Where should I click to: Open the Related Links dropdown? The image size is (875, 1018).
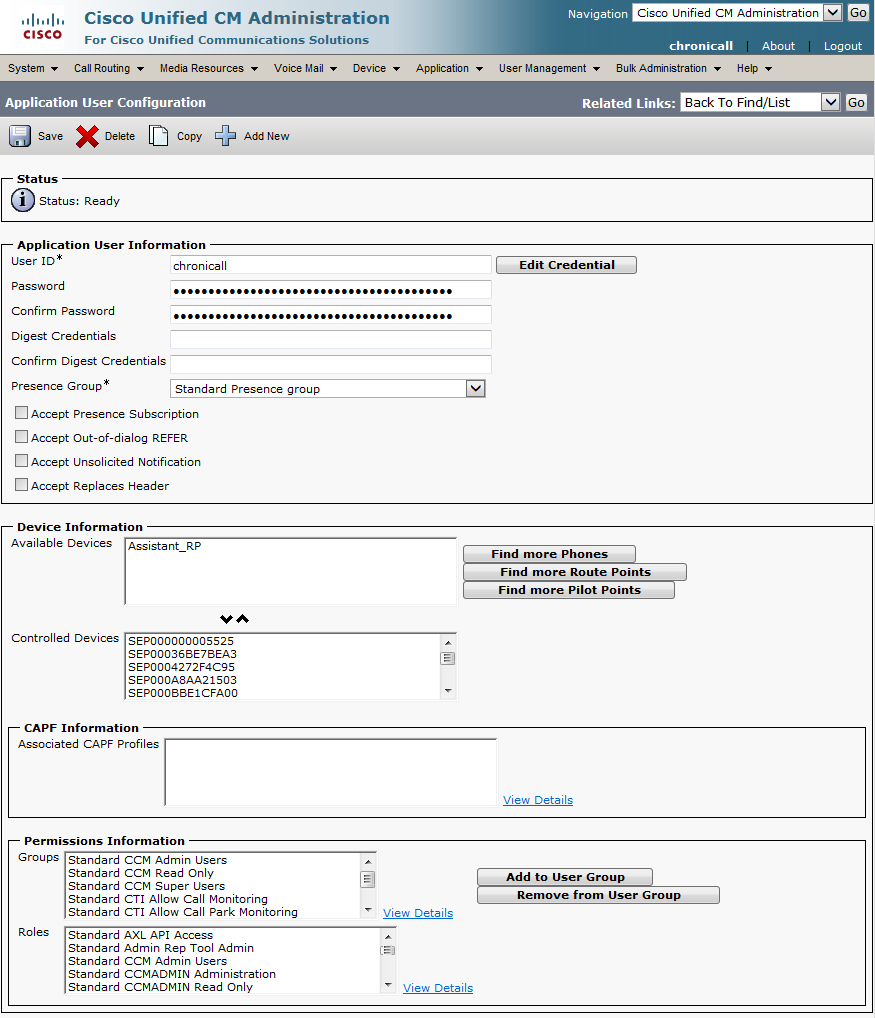coord(830,102)
